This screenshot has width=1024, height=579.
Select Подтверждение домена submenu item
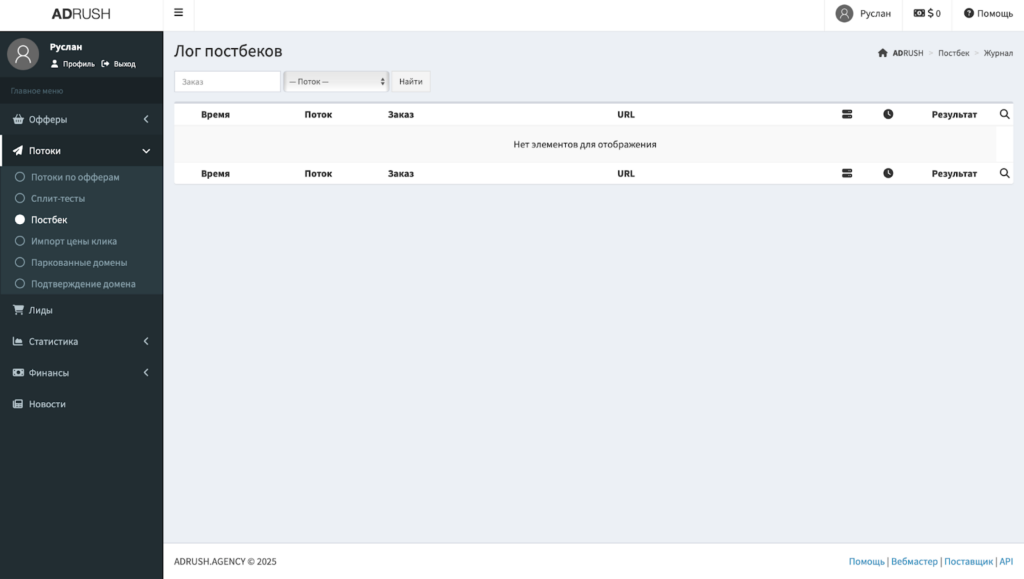coord(83,284)
